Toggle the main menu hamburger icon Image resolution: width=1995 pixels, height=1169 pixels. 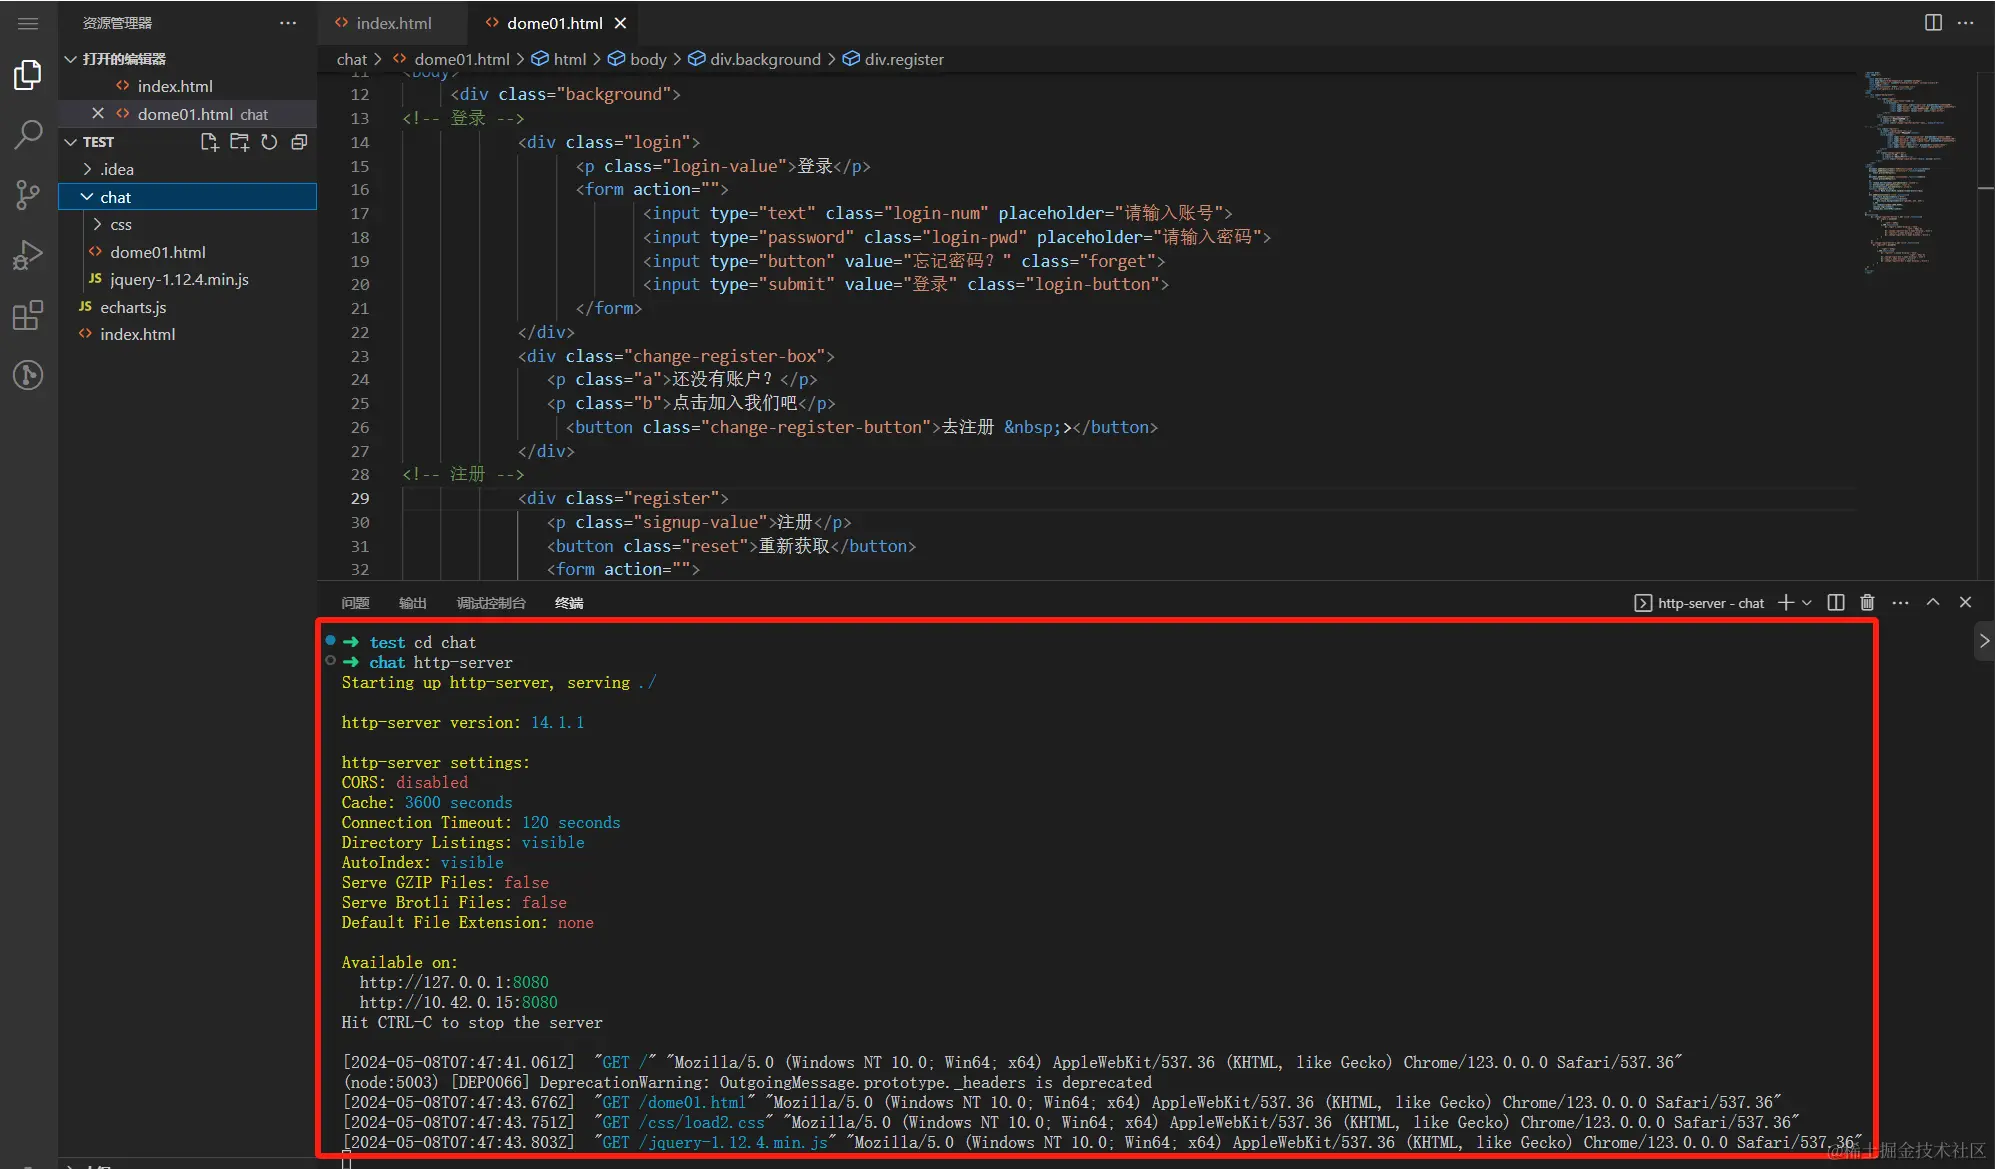pyautogui.click(x=28, y=23)
